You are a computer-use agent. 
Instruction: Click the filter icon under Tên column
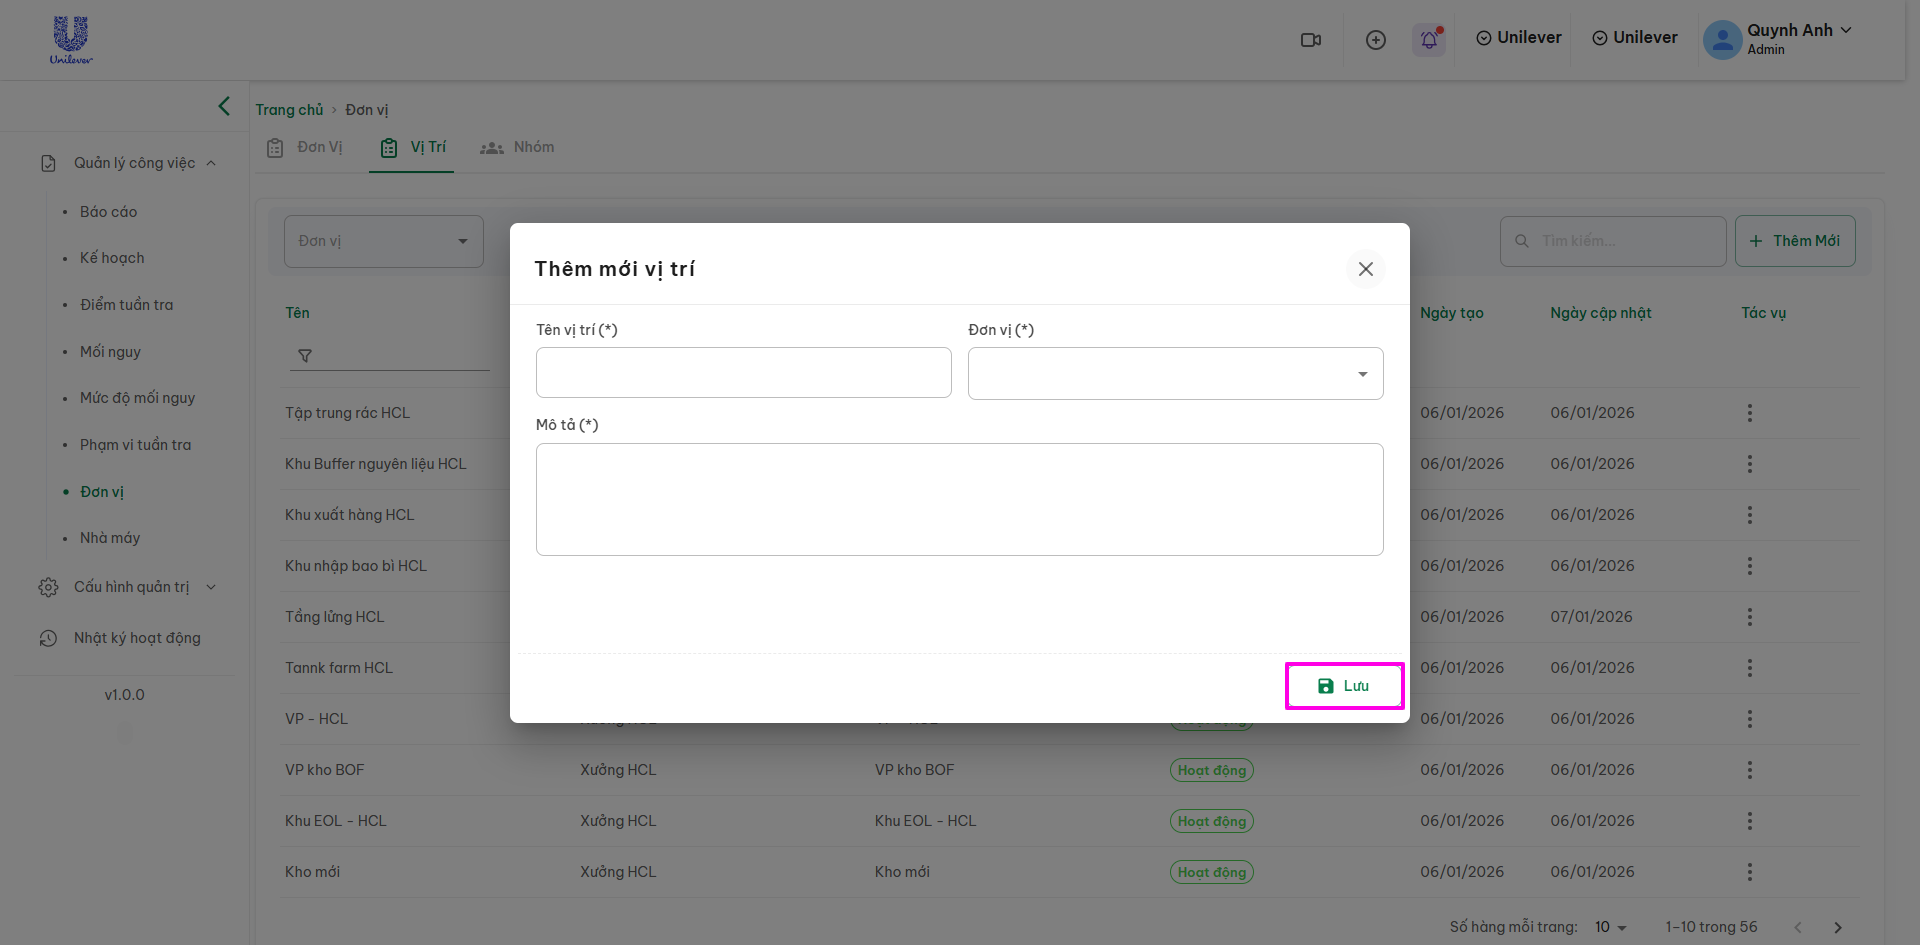[305, 355]
